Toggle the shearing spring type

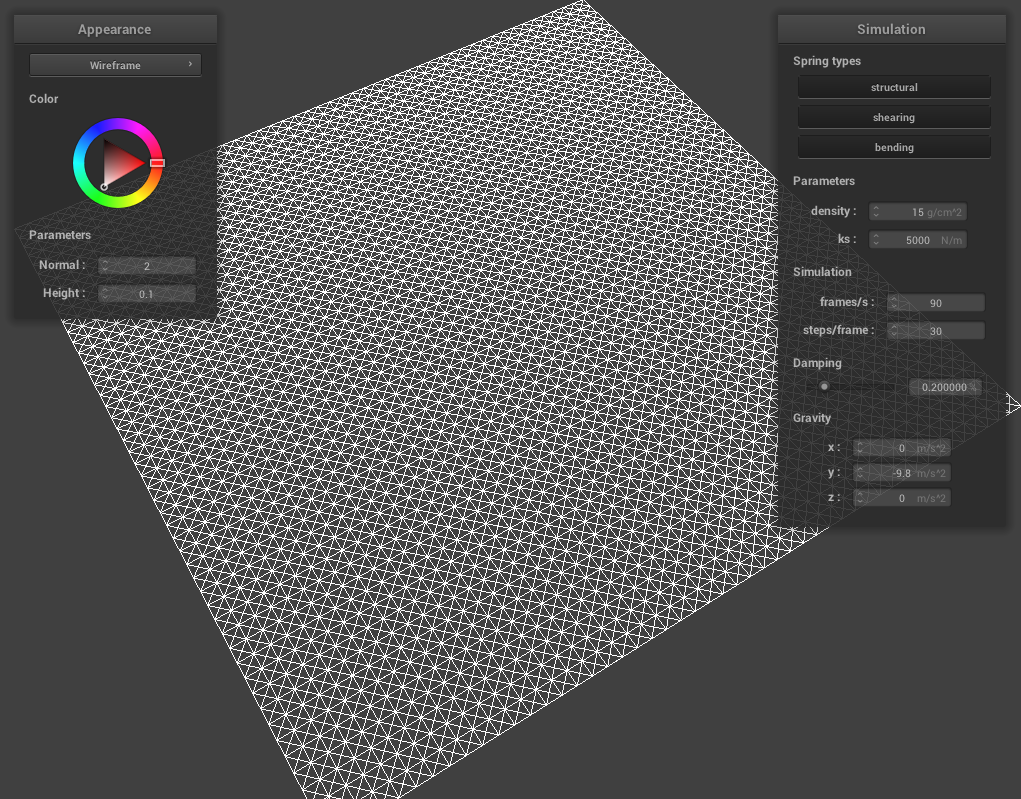(893, 117)
